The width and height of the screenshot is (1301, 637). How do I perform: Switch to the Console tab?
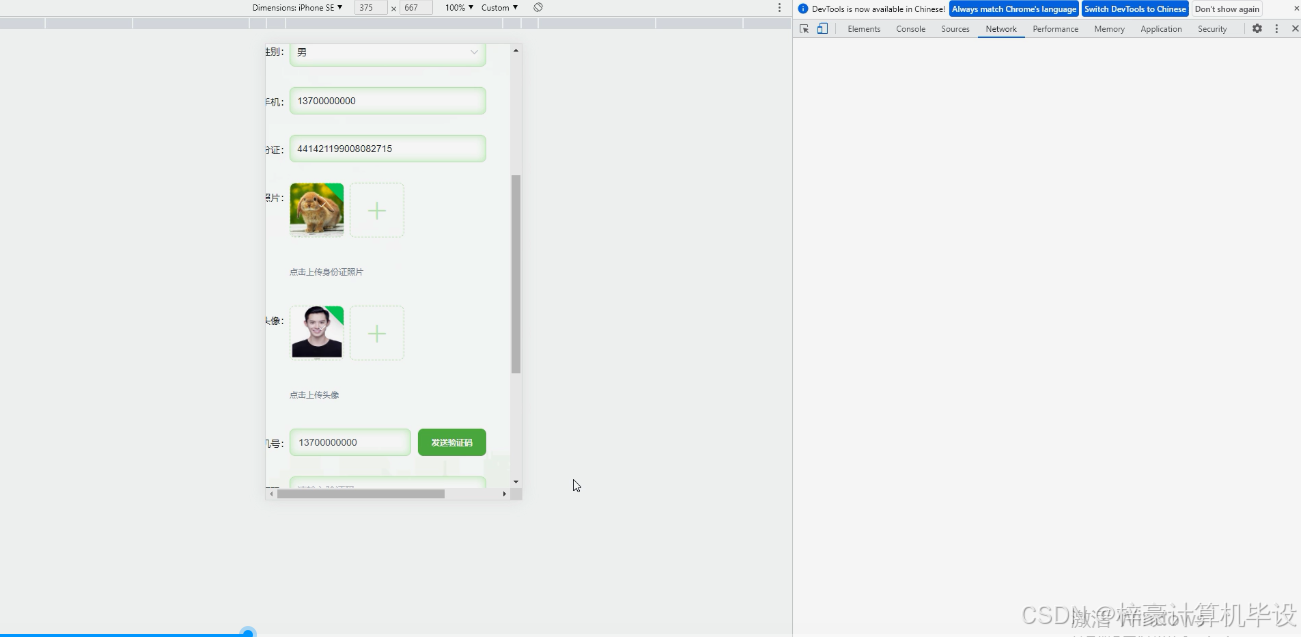(x=911, y=29)
